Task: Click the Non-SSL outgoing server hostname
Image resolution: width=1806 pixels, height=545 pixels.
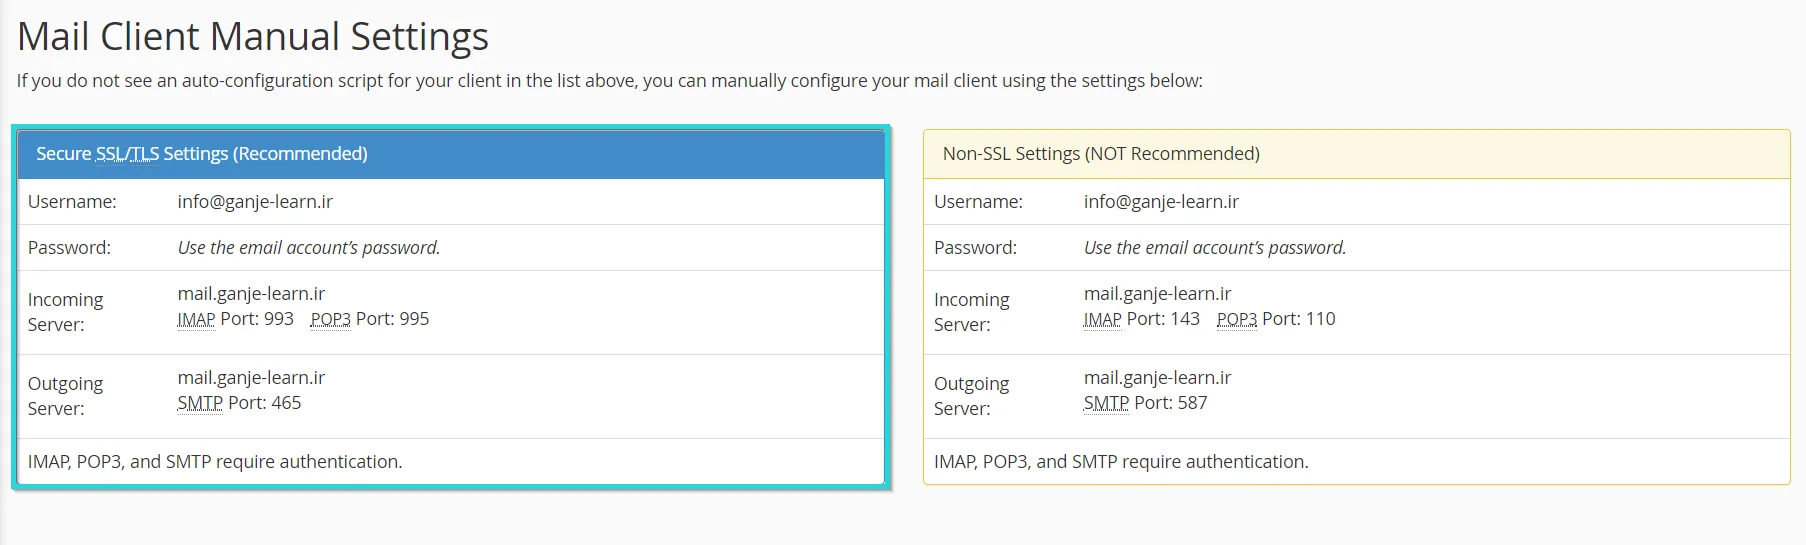Action: click(x=1157, y=378)
